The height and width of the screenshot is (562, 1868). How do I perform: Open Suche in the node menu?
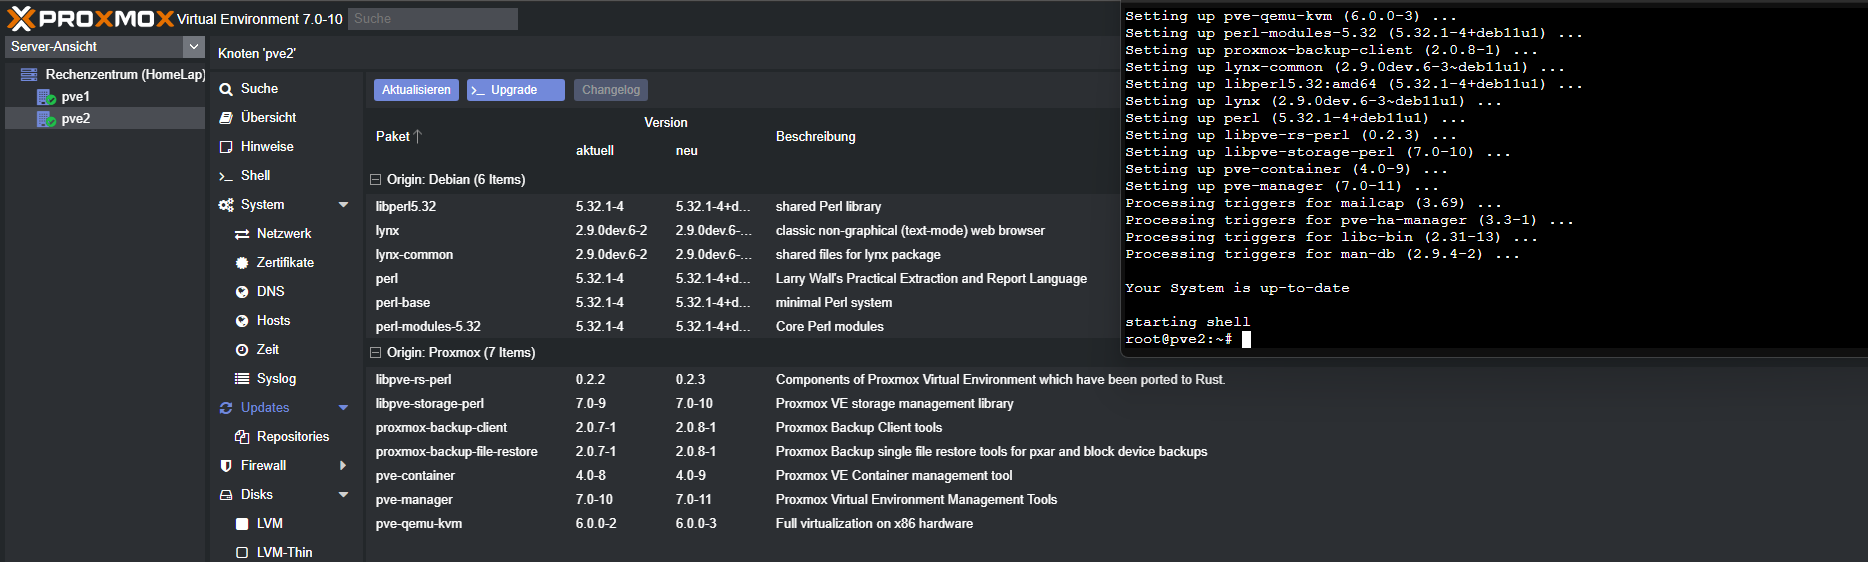click(259, 88)
